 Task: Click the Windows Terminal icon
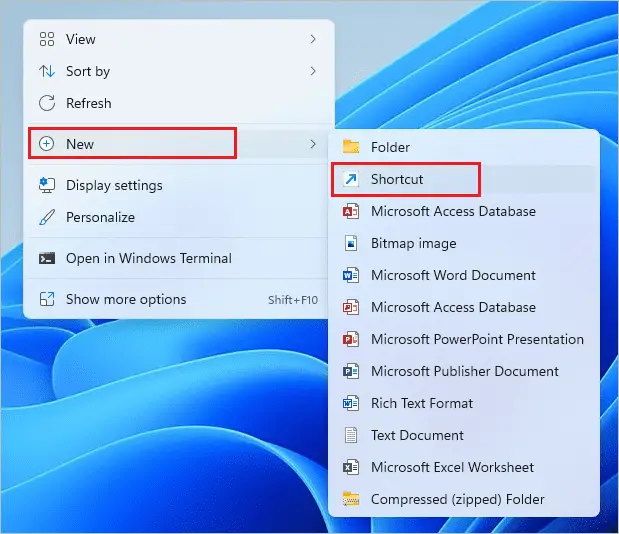coord(47,259)
